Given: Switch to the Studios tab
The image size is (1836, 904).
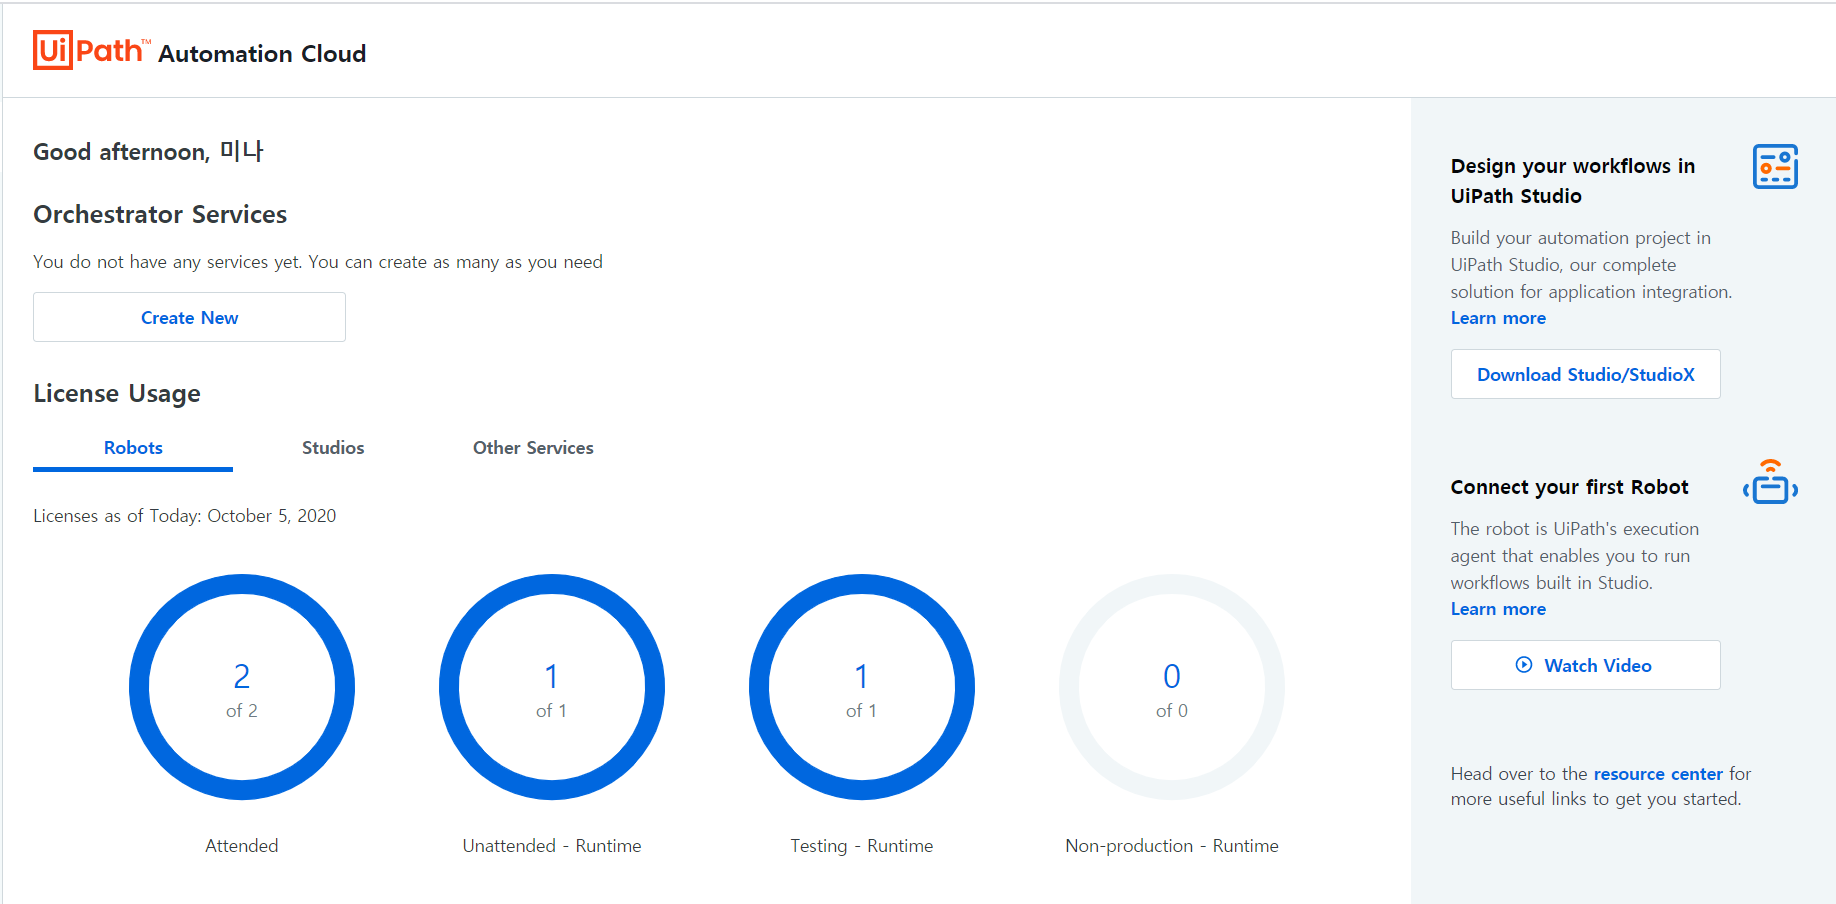Looking at the screenshot, I should click(333, 448).
